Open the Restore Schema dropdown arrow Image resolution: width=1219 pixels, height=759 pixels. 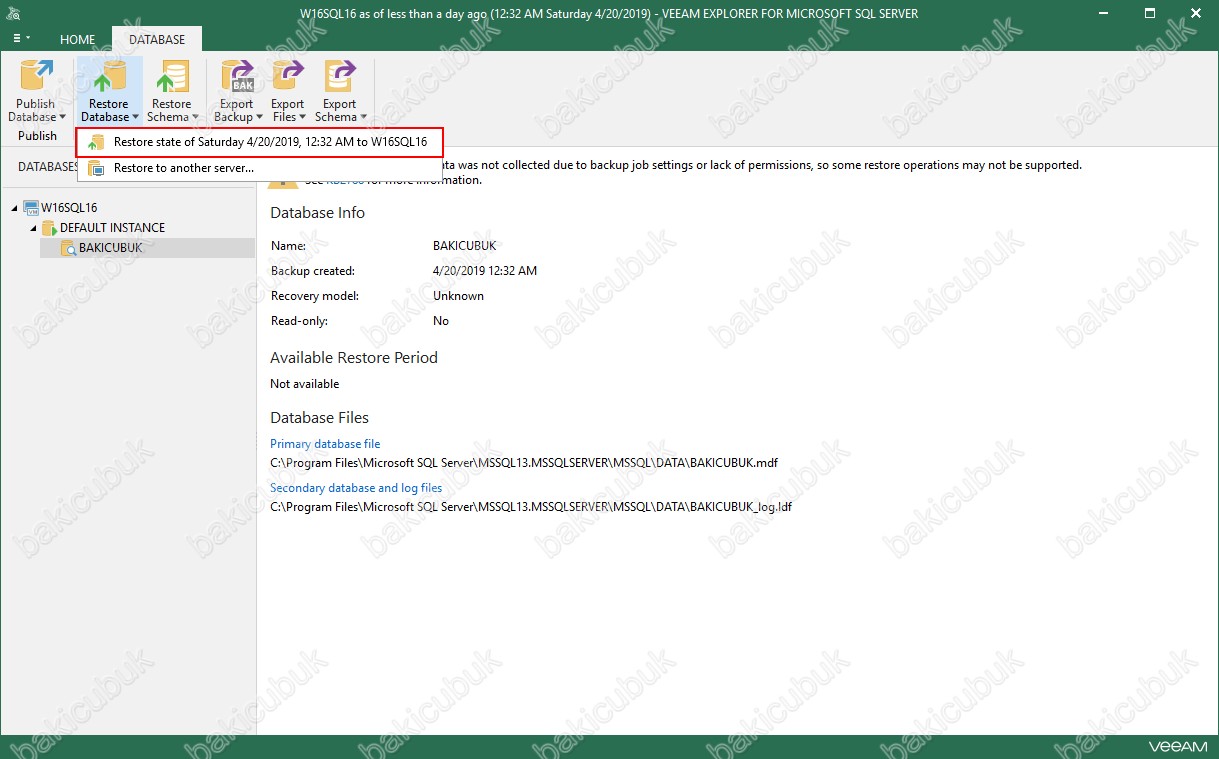click(x=195, y=118)
